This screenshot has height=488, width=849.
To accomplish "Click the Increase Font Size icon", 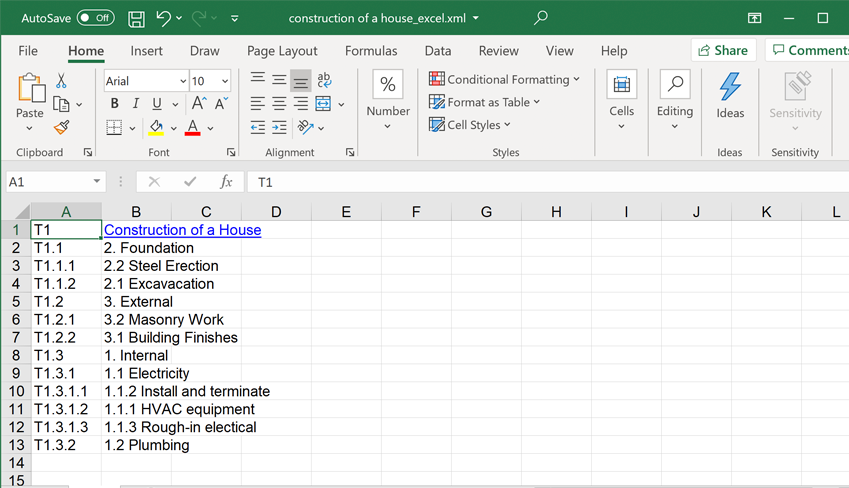I will [198, 104].
